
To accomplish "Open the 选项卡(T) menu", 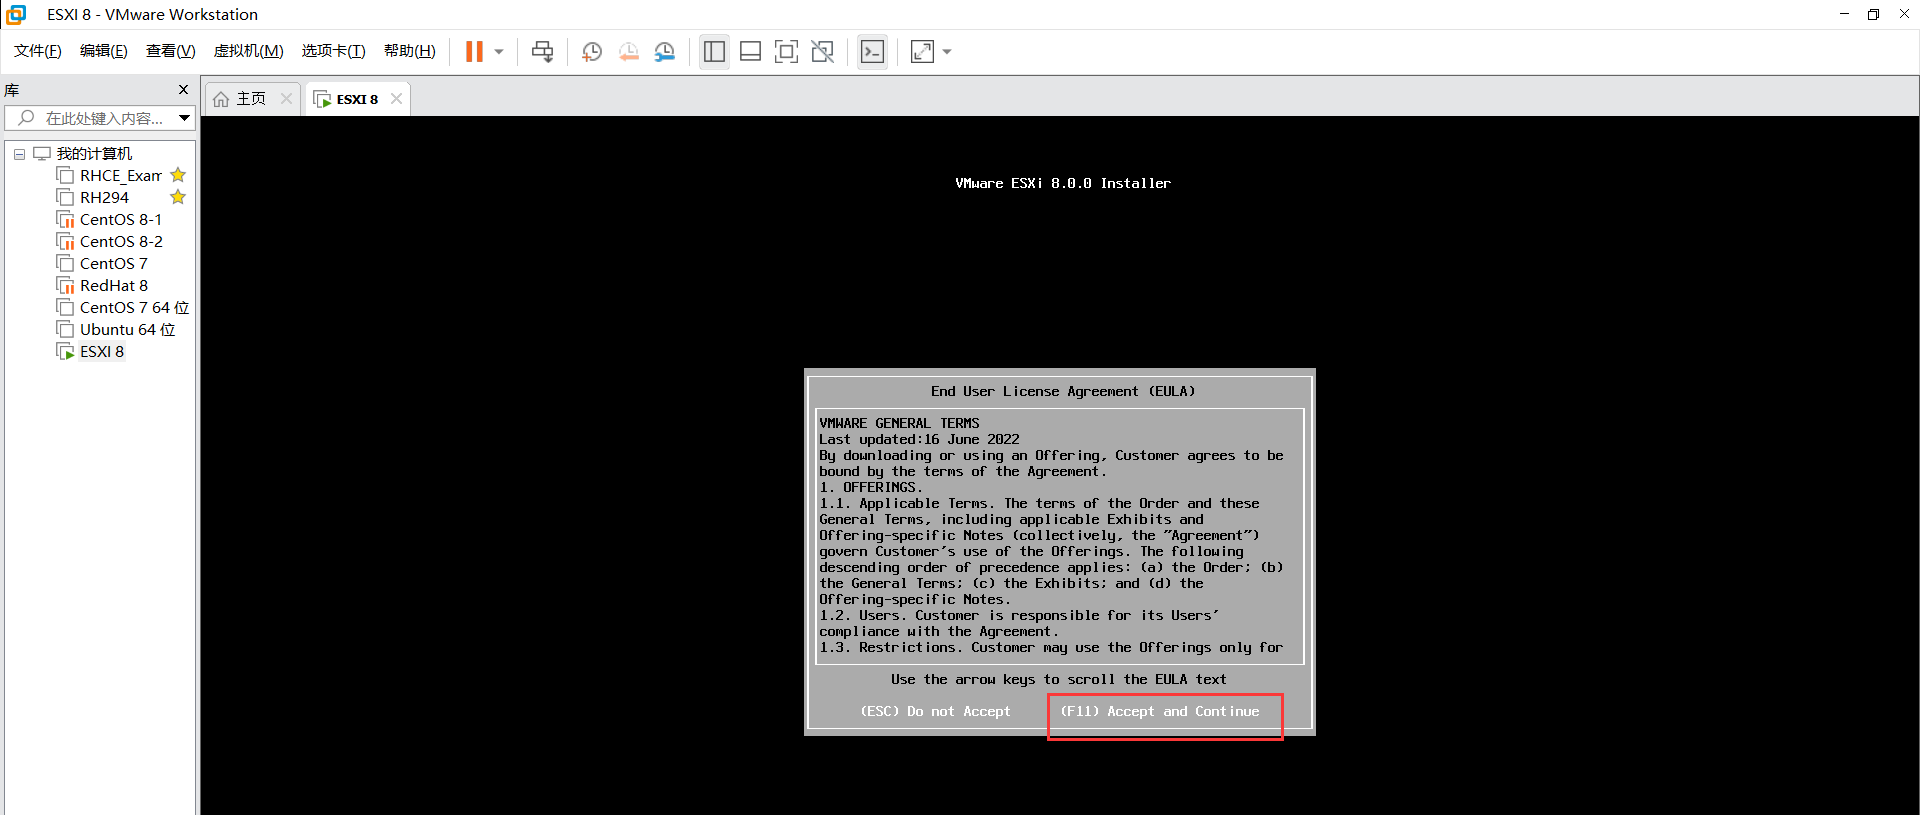I will pos(334,51).
